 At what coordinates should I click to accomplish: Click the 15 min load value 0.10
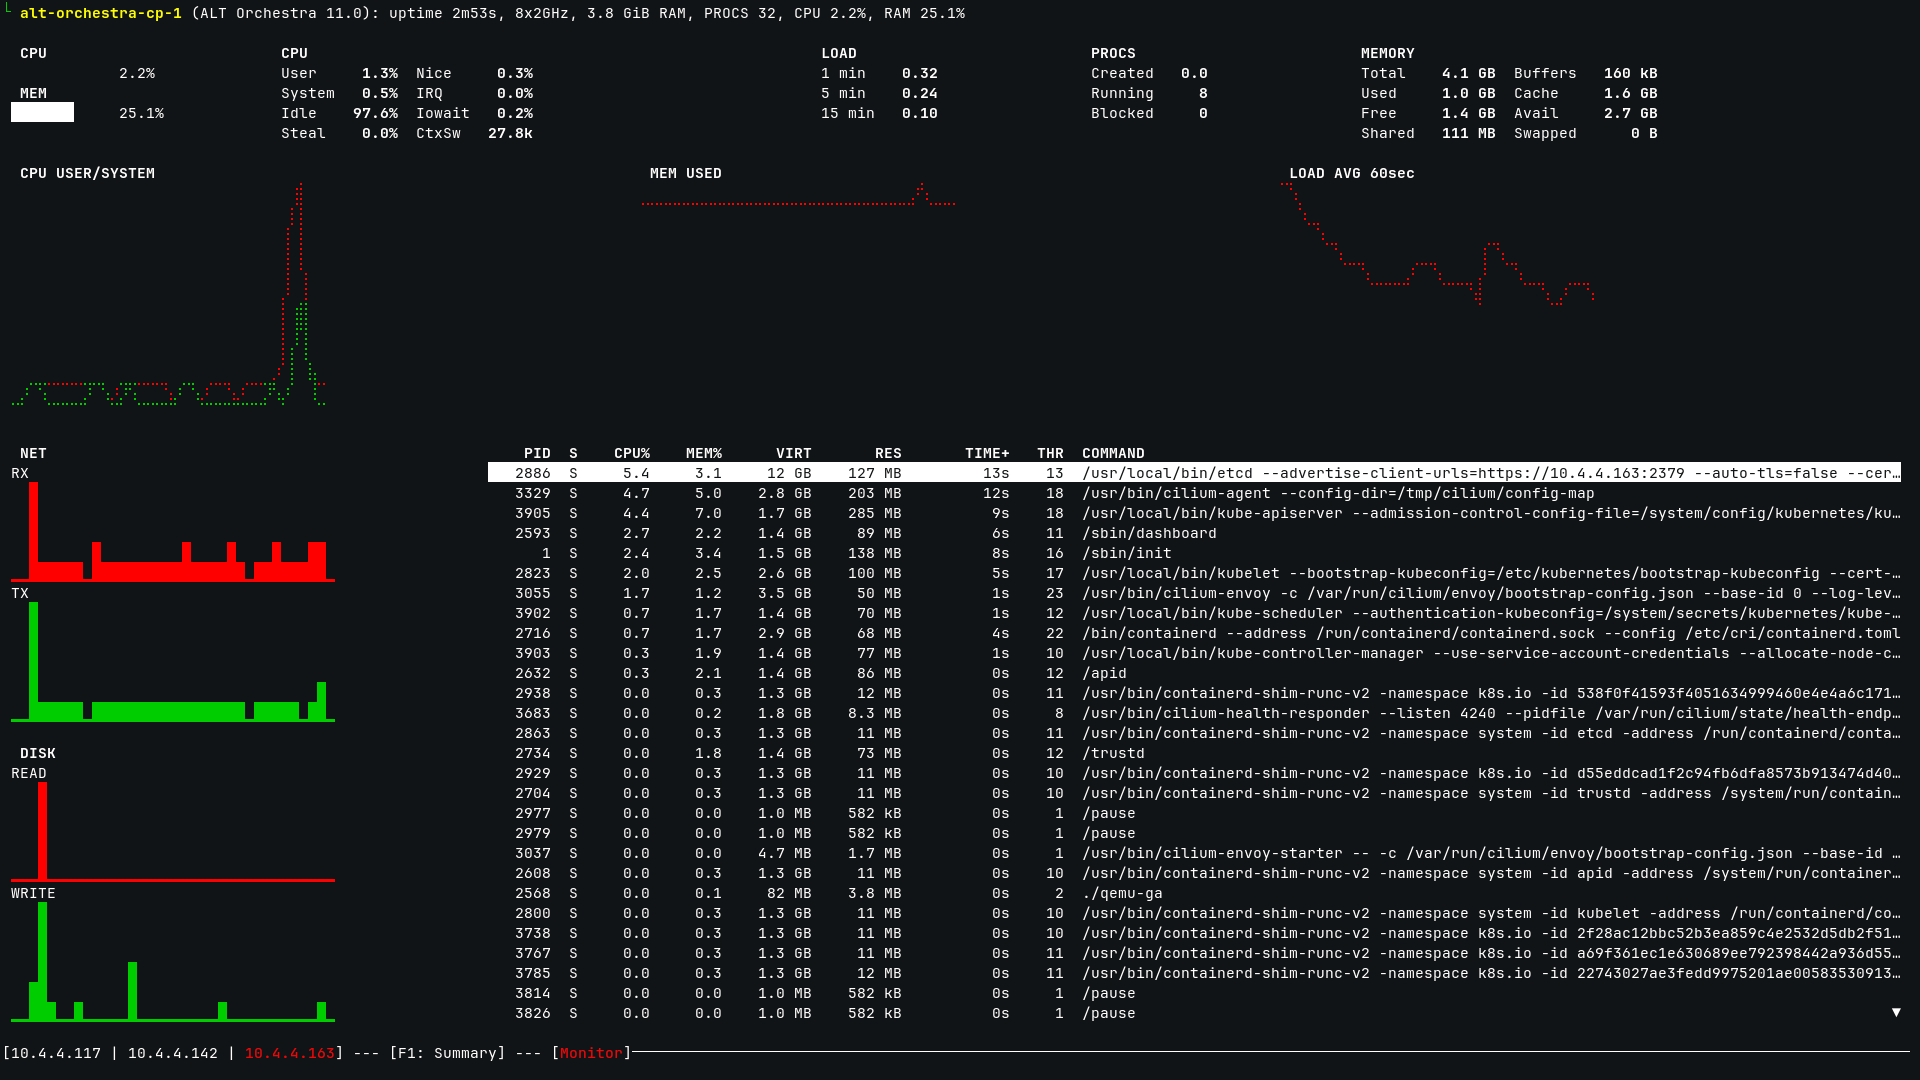[919, 113]
